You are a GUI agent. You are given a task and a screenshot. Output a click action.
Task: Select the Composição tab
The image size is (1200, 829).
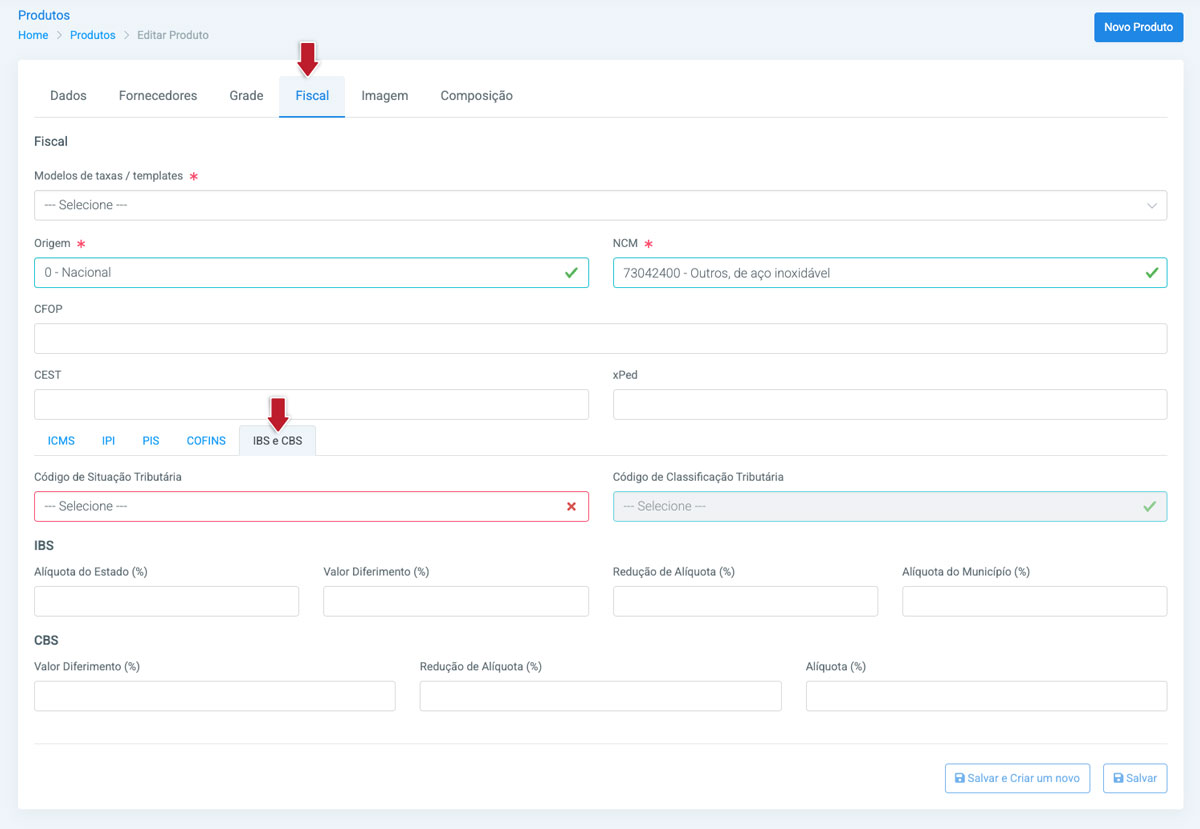coord(476,96)
